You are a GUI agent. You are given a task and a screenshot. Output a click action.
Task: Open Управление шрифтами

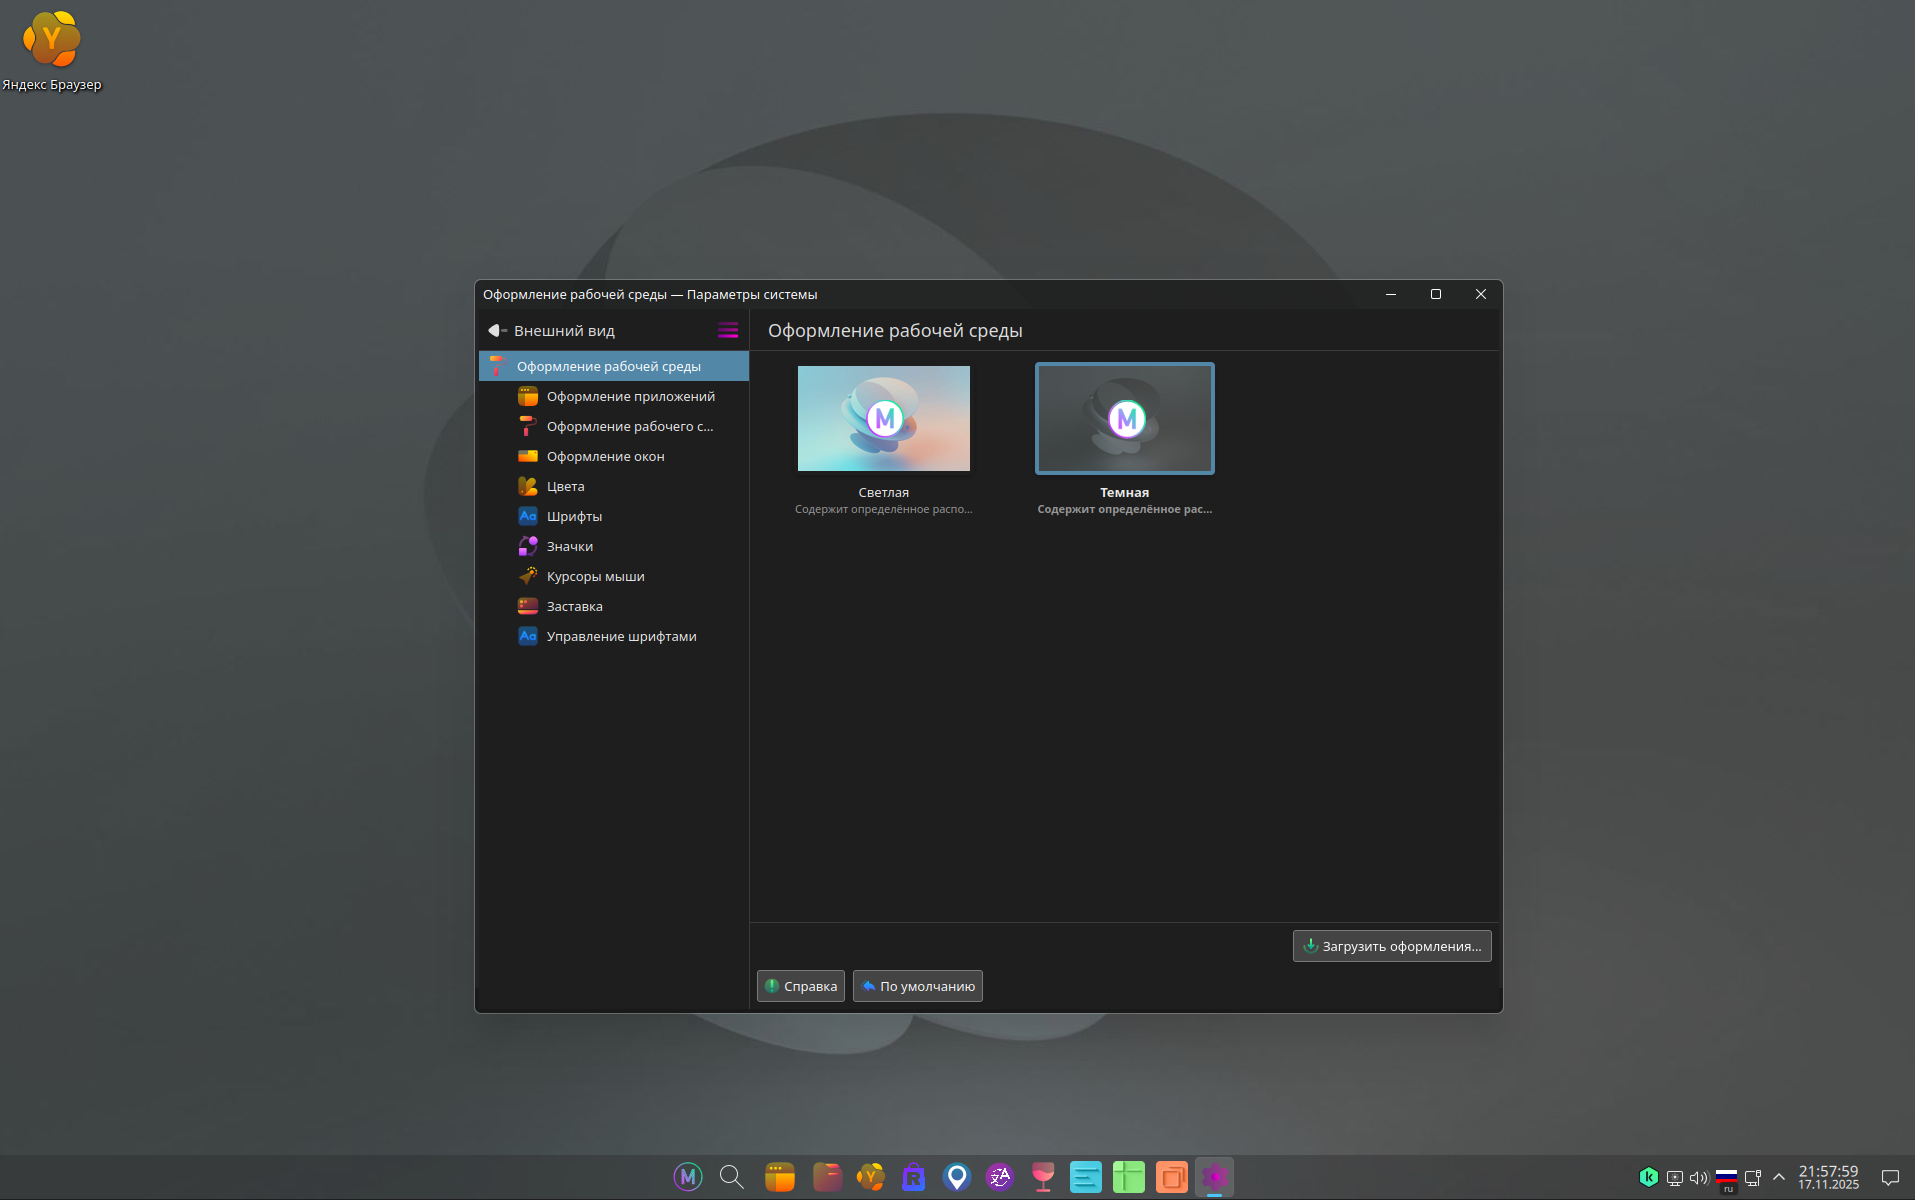pyautogui.click(x=621, y=637)
